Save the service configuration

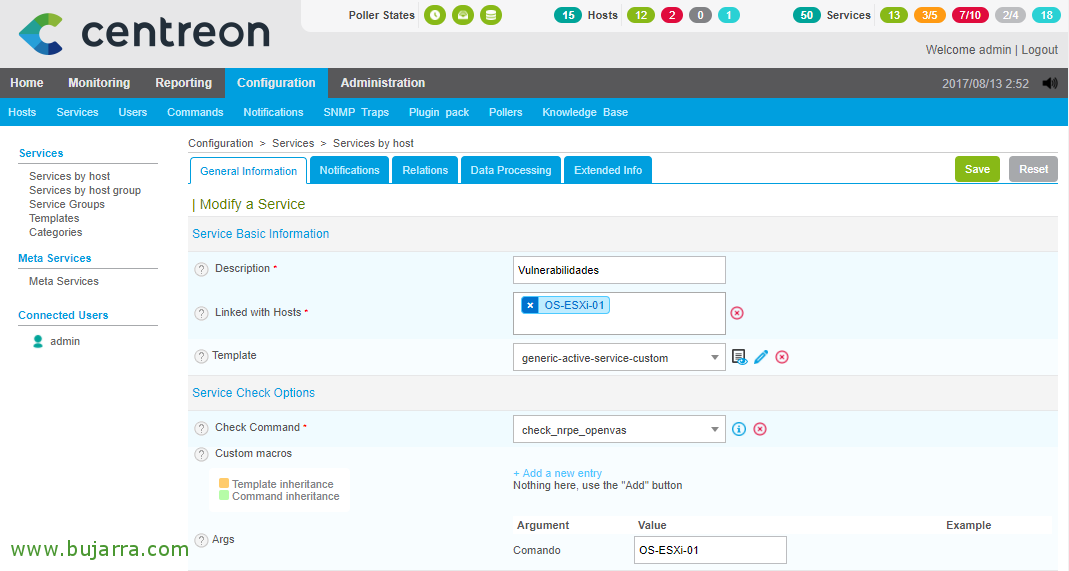click(977, 169)
